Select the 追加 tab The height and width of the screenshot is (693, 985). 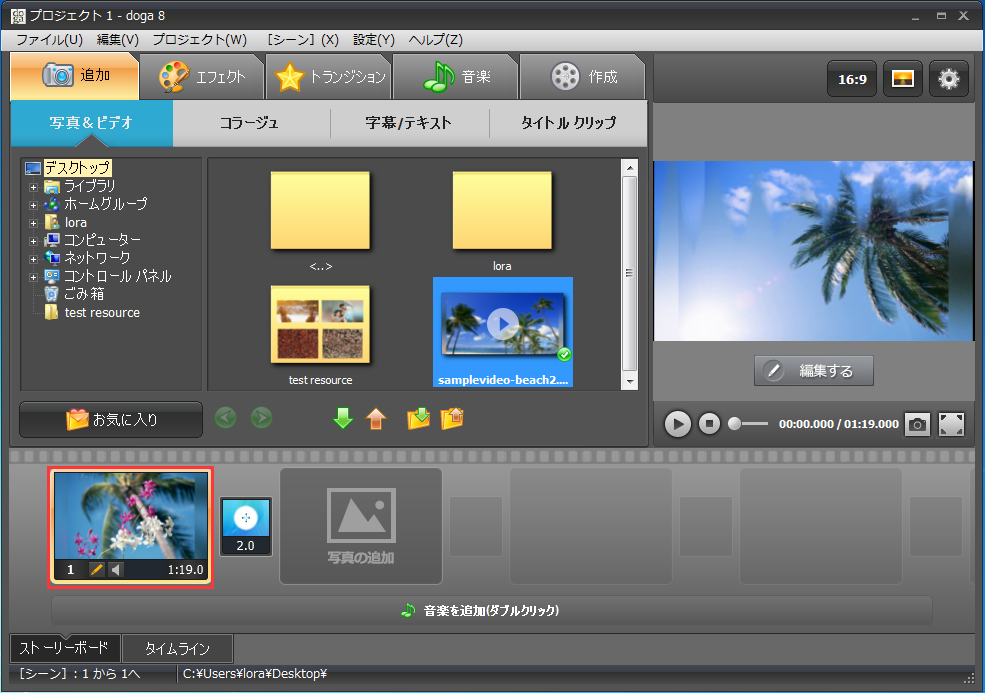(x=75, y=75)
